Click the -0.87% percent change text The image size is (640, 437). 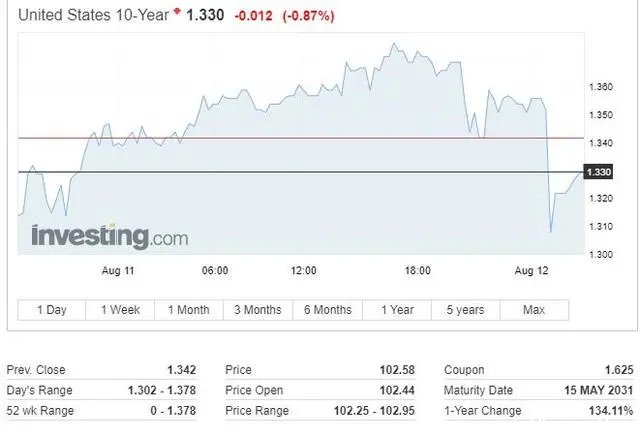(309, 16)
